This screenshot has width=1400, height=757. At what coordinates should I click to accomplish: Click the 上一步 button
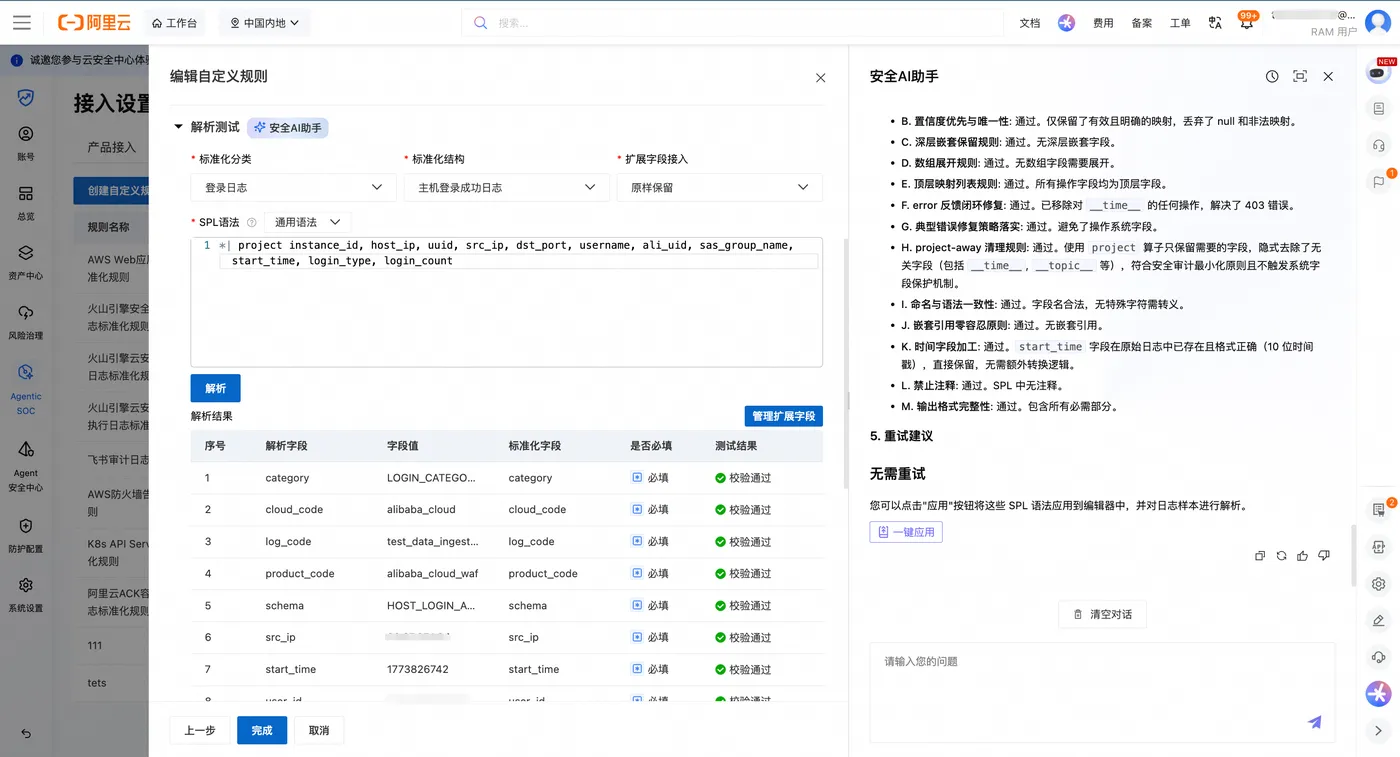tap(200, 730)
